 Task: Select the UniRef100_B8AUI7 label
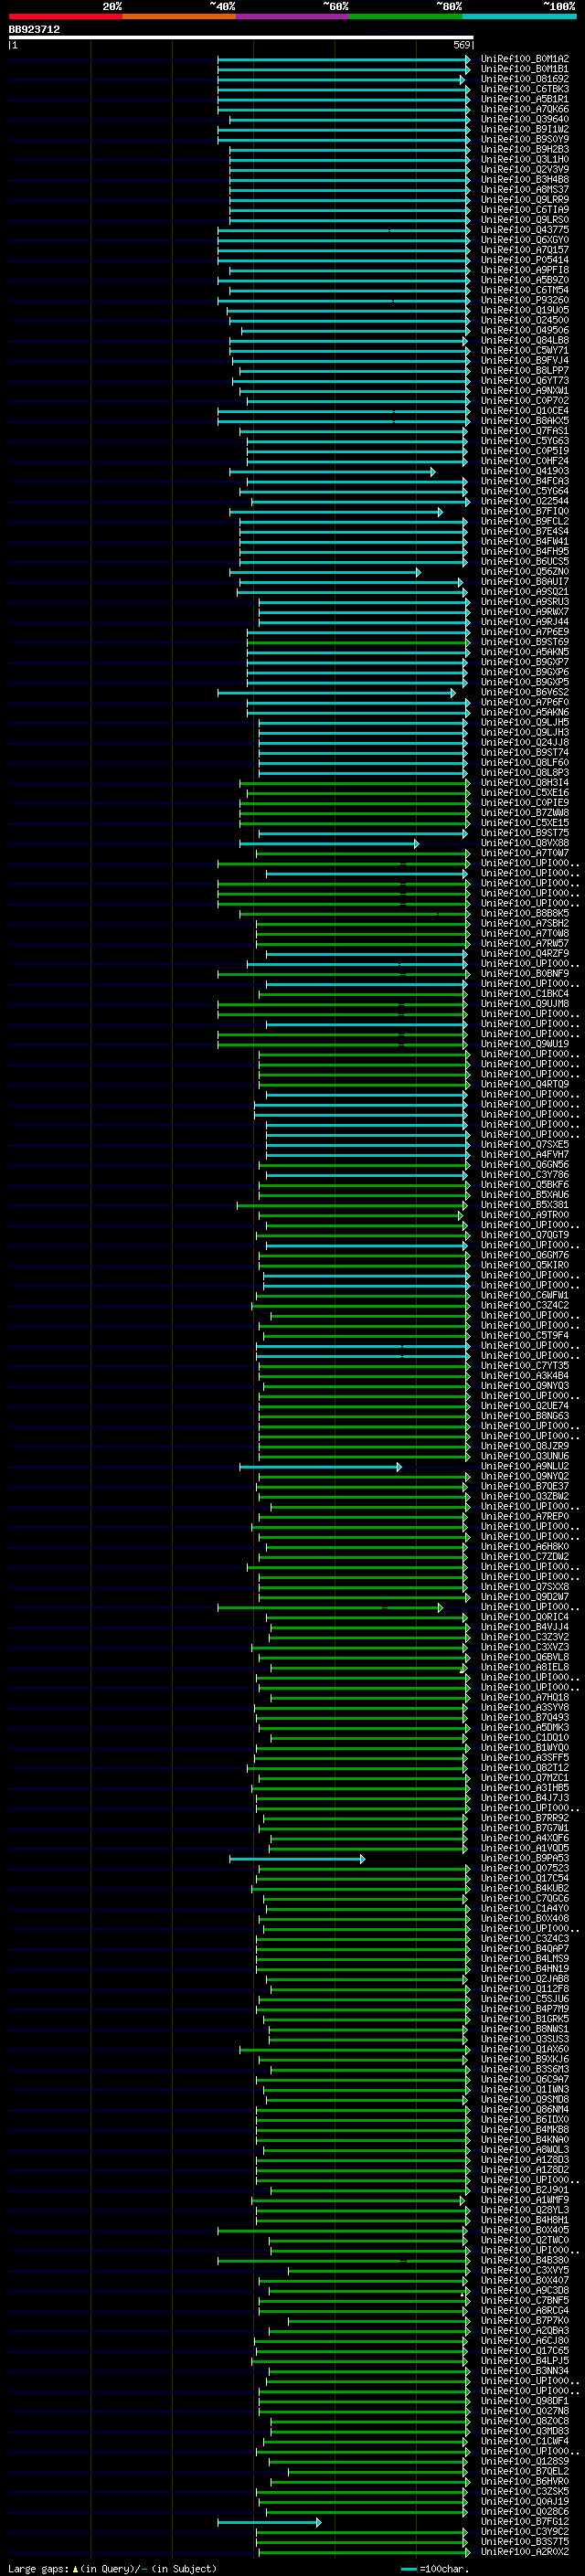coord(525,582)
